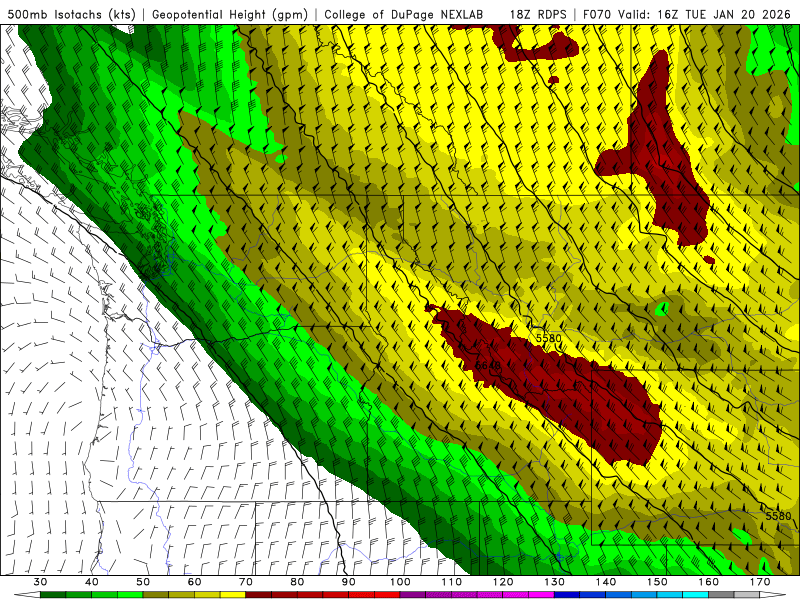The width and height of the screenshot is (800, 600).
Task: Select the bright red swatch ending at 100
Action: 387,594
